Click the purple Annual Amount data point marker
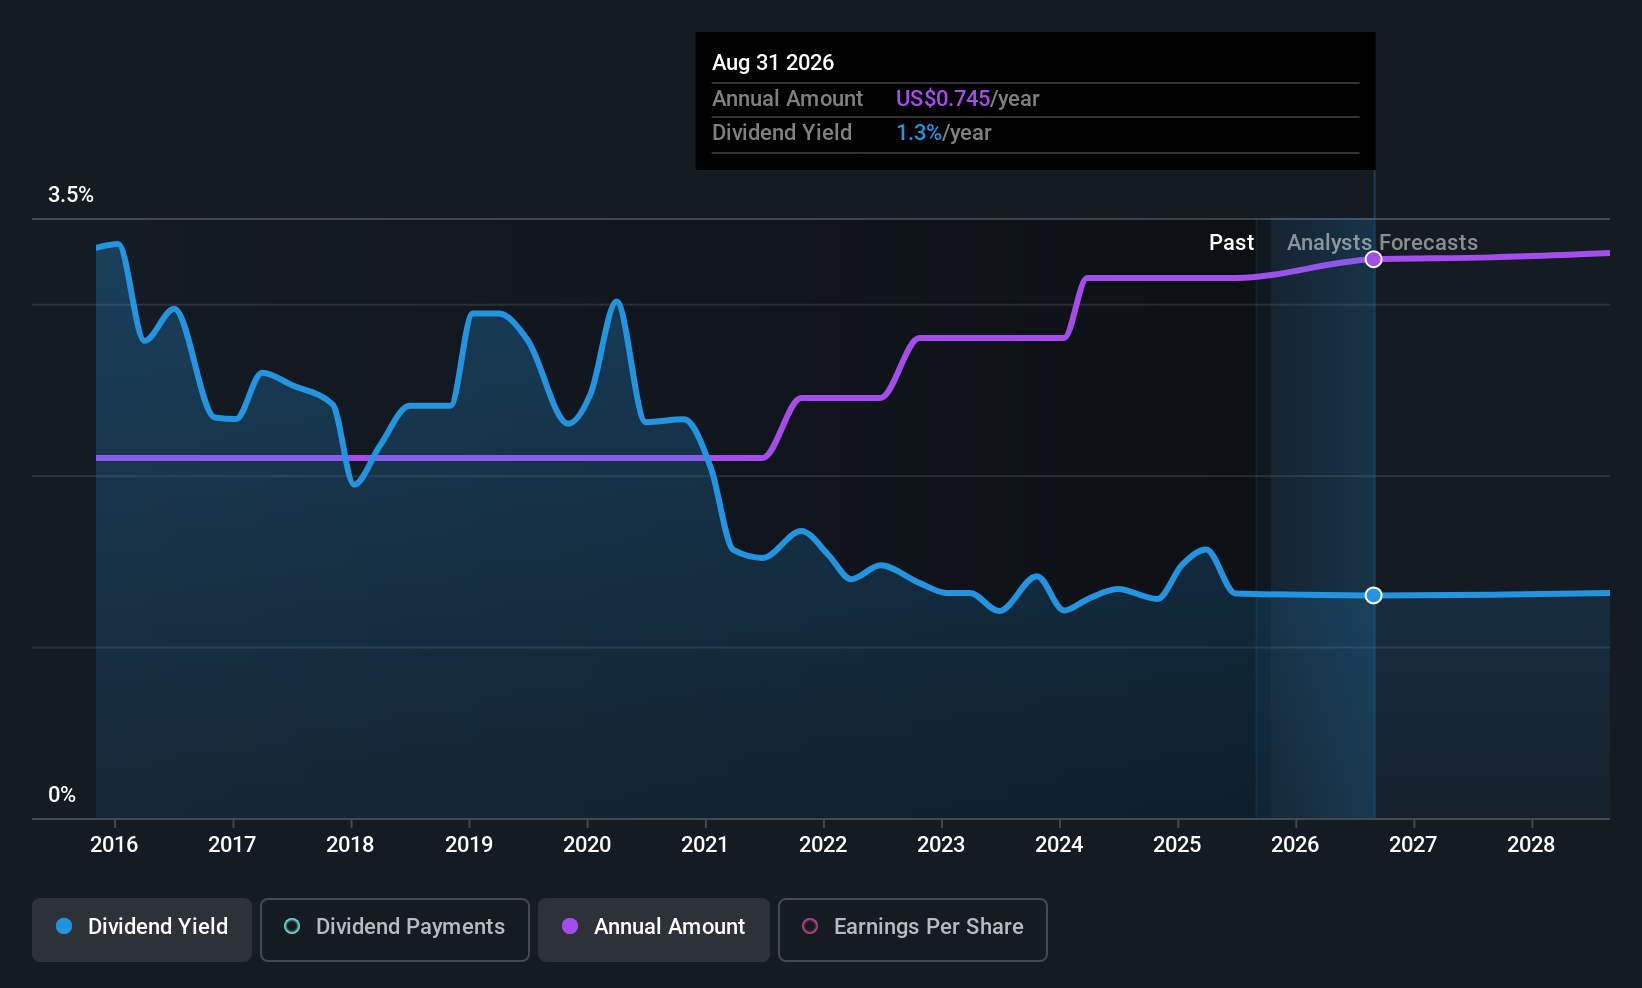This screenshot has width=1642, height=988. click(x=1374, y=260)
